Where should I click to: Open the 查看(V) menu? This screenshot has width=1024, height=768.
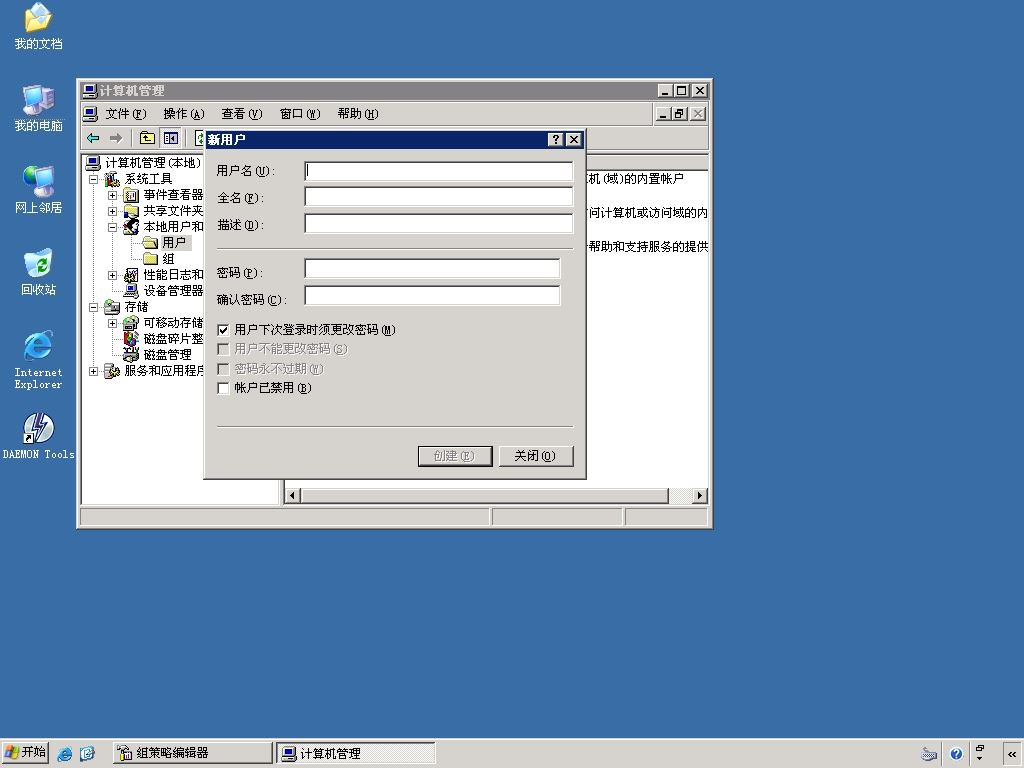pyautogui.click(x=242, y=114)
